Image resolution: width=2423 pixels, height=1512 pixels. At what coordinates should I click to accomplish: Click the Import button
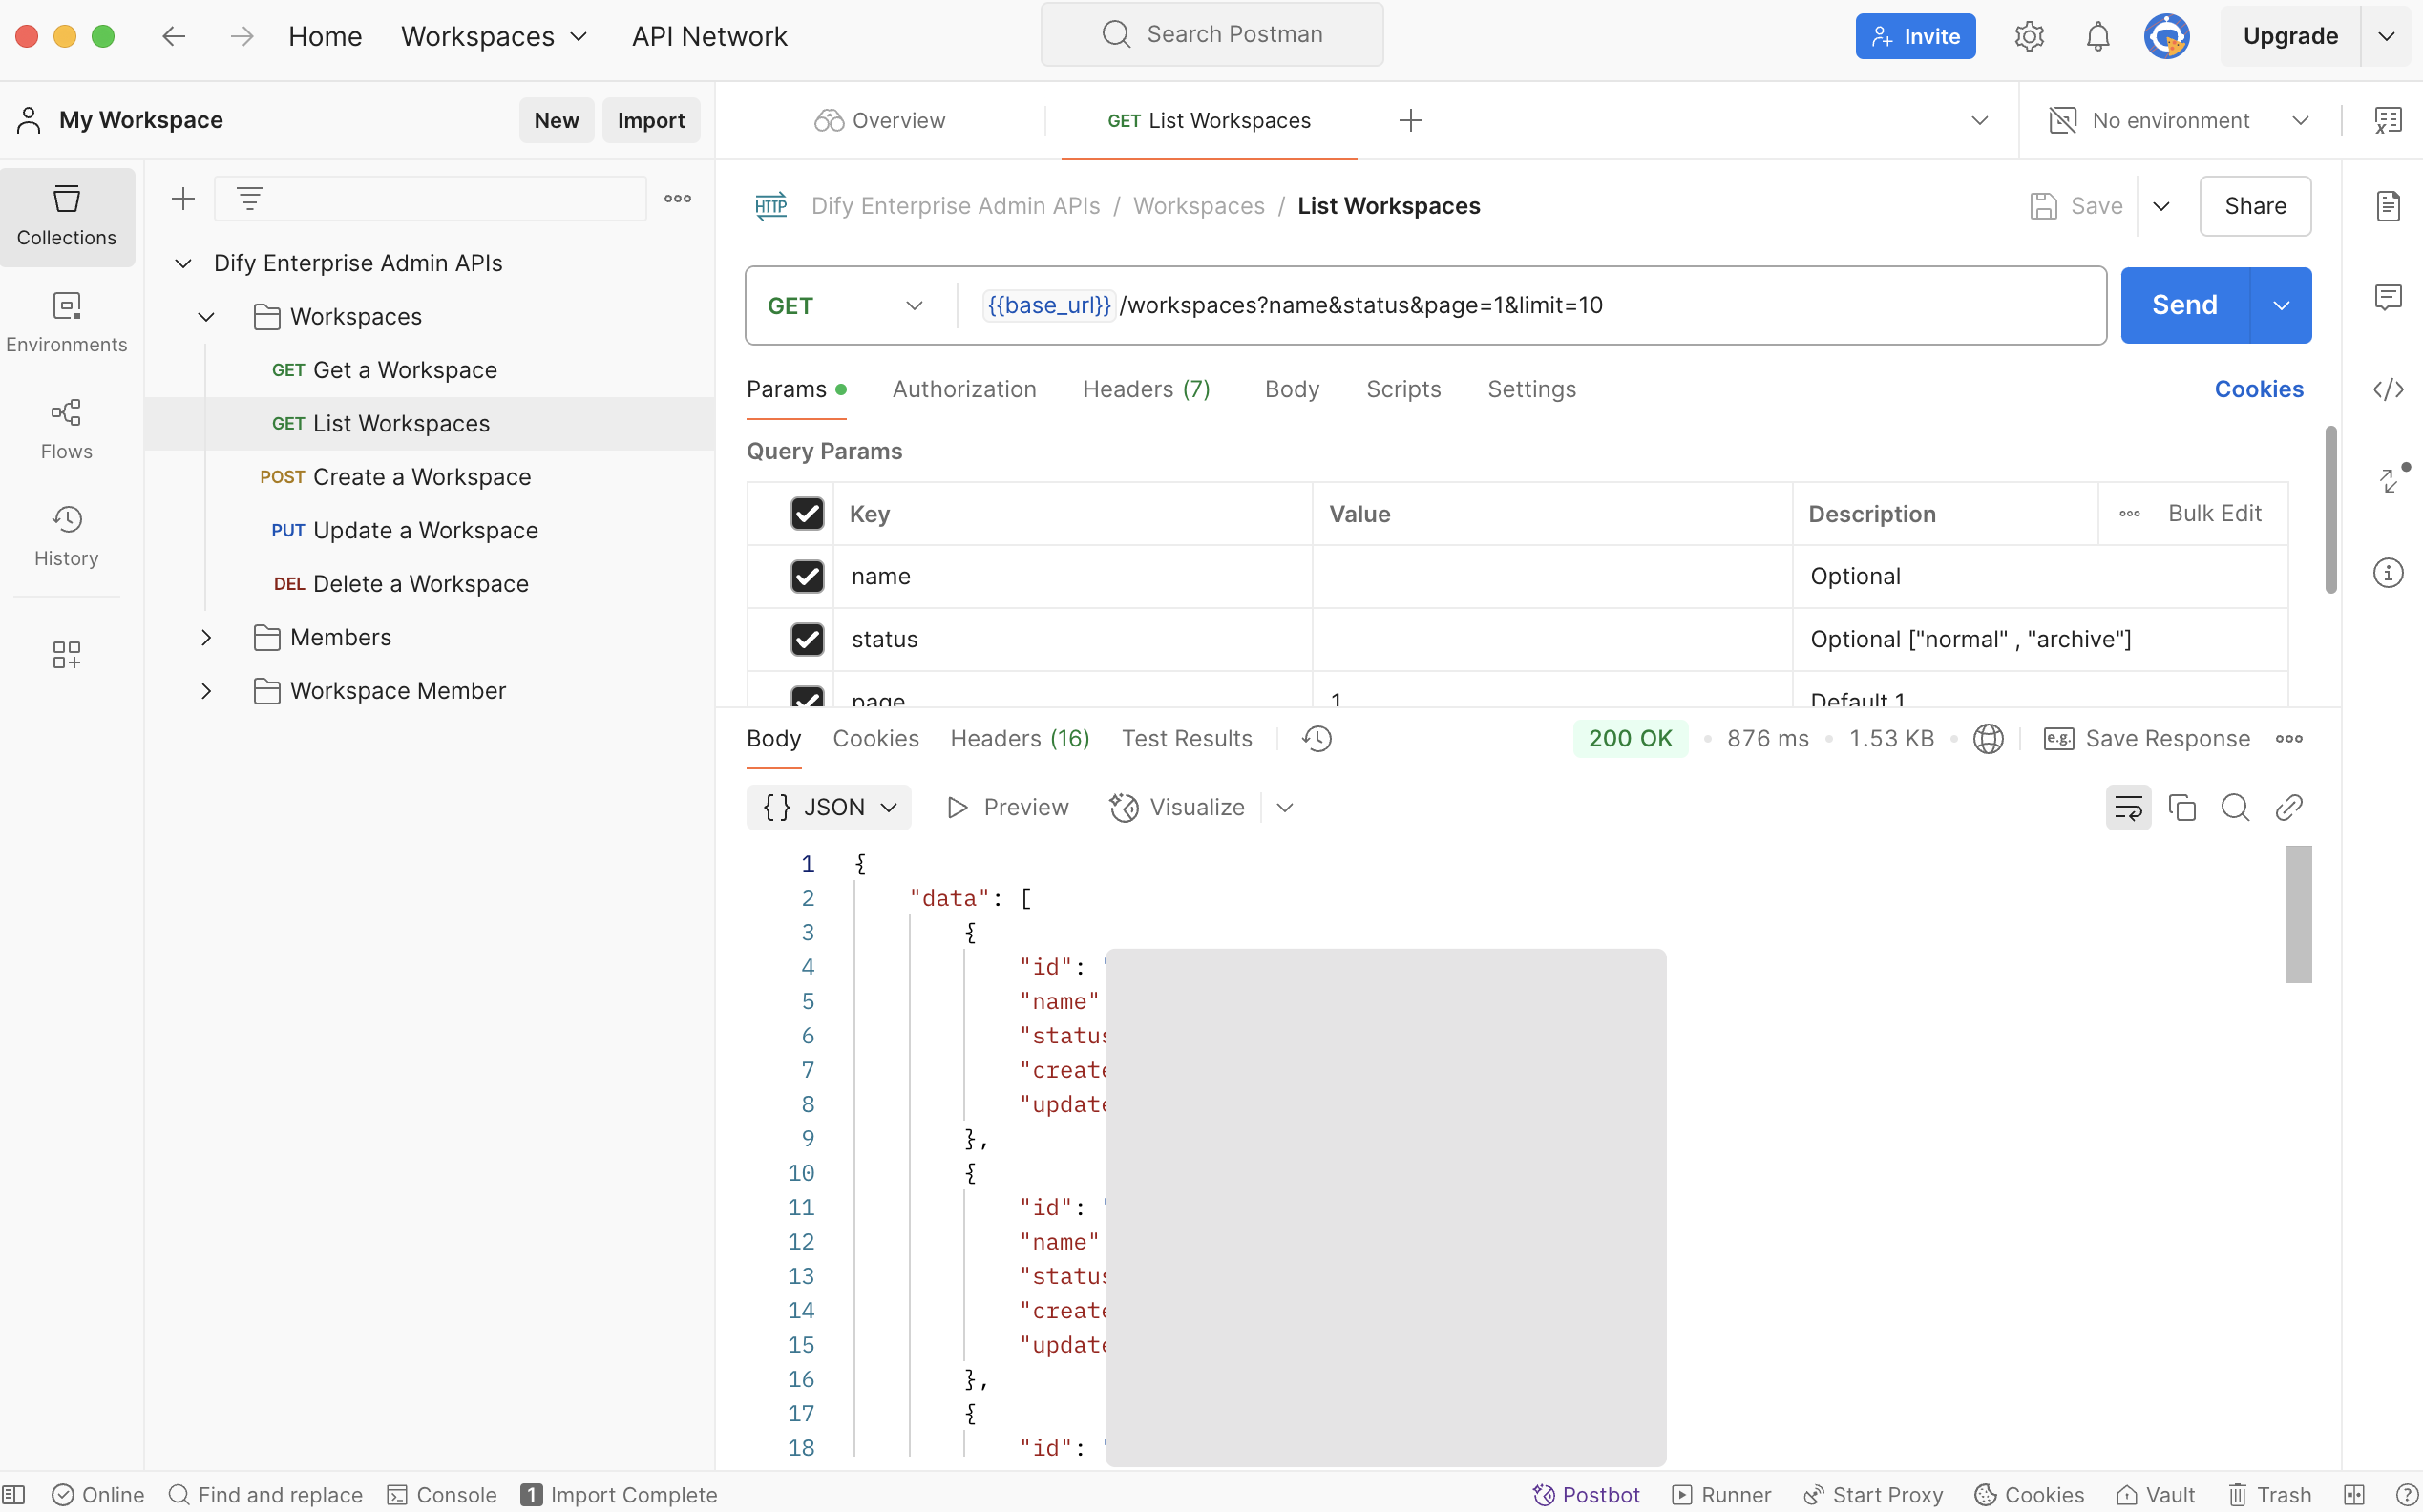pos(651,120)
